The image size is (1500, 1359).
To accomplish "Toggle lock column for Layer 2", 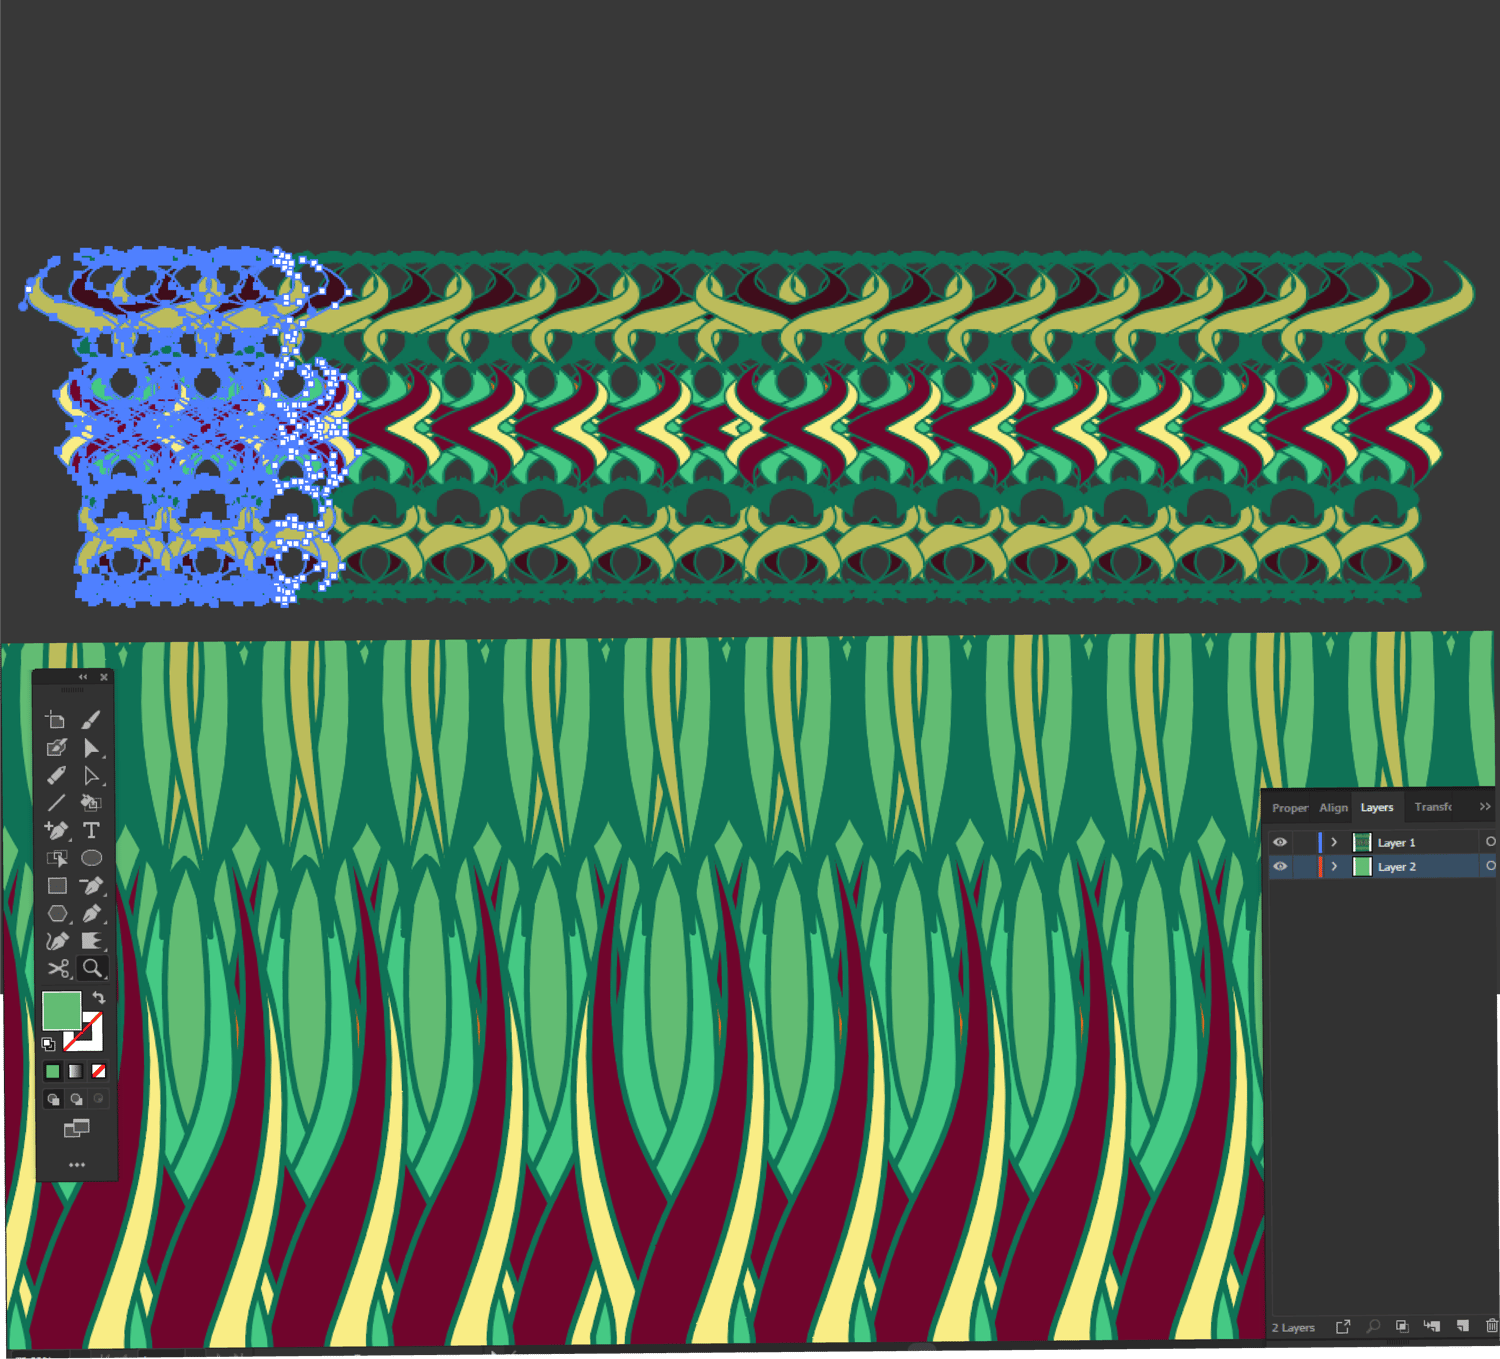I will click(x=1303, y=866).
